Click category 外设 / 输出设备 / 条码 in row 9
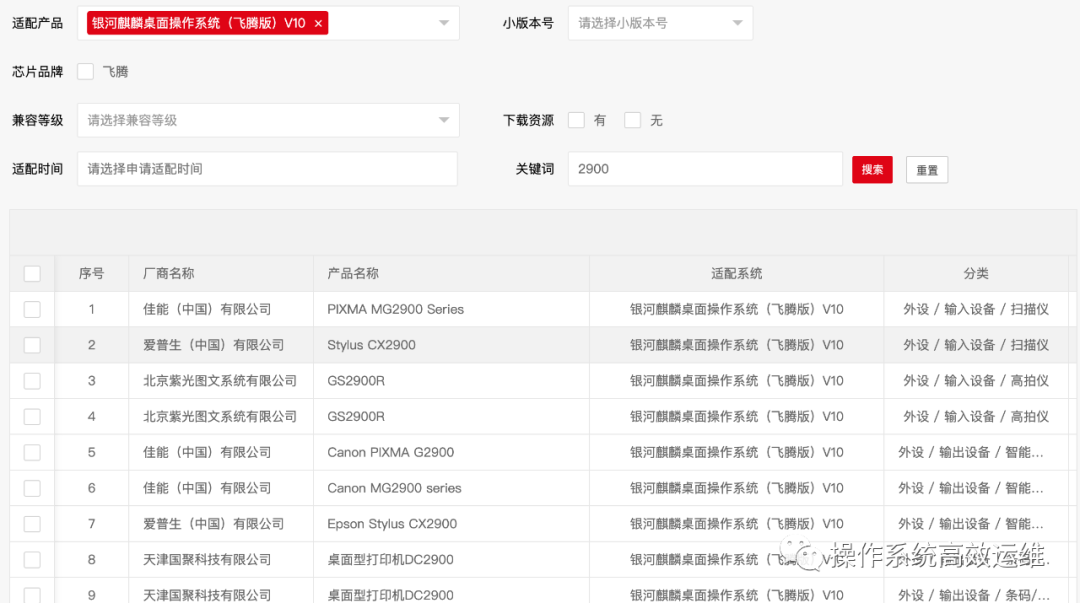The image size is (1080, 603). 974,595
